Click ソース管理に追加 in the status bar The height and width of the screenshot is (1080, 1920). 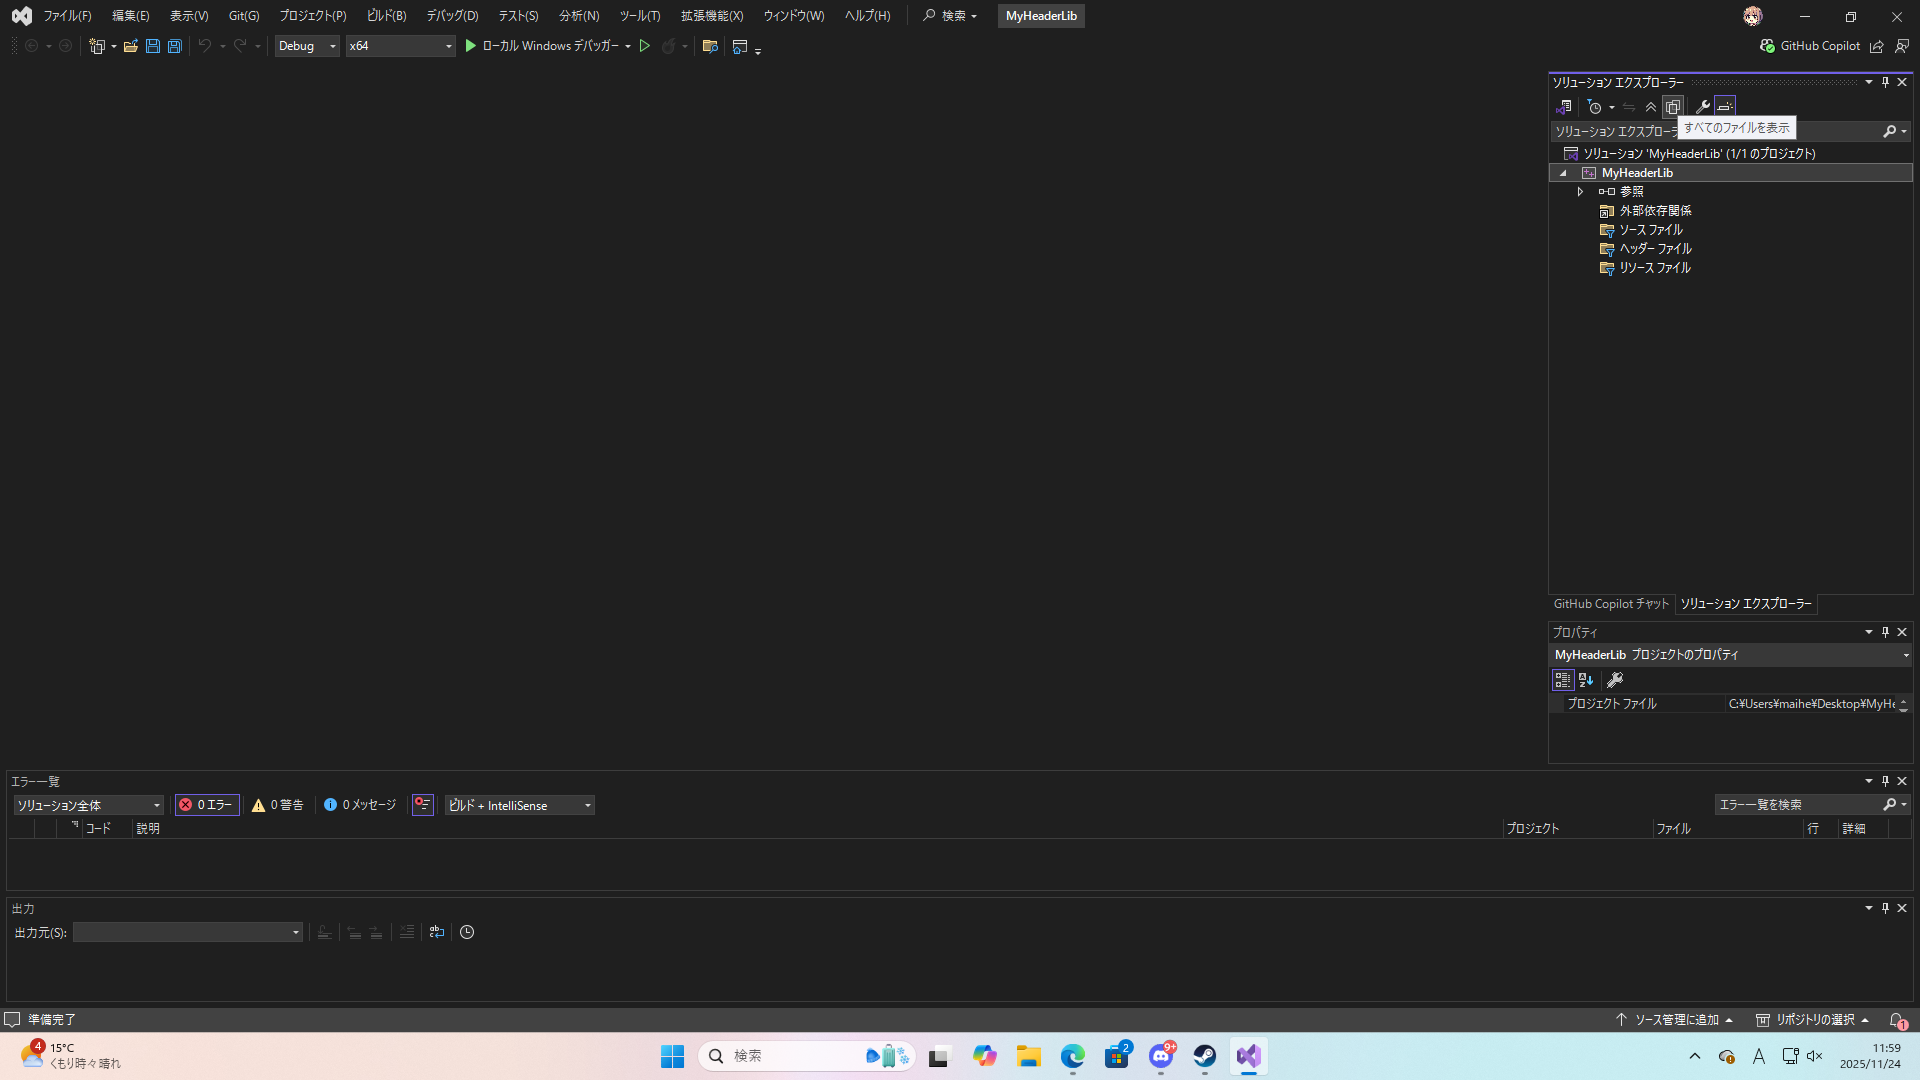coord(1676,1020)
